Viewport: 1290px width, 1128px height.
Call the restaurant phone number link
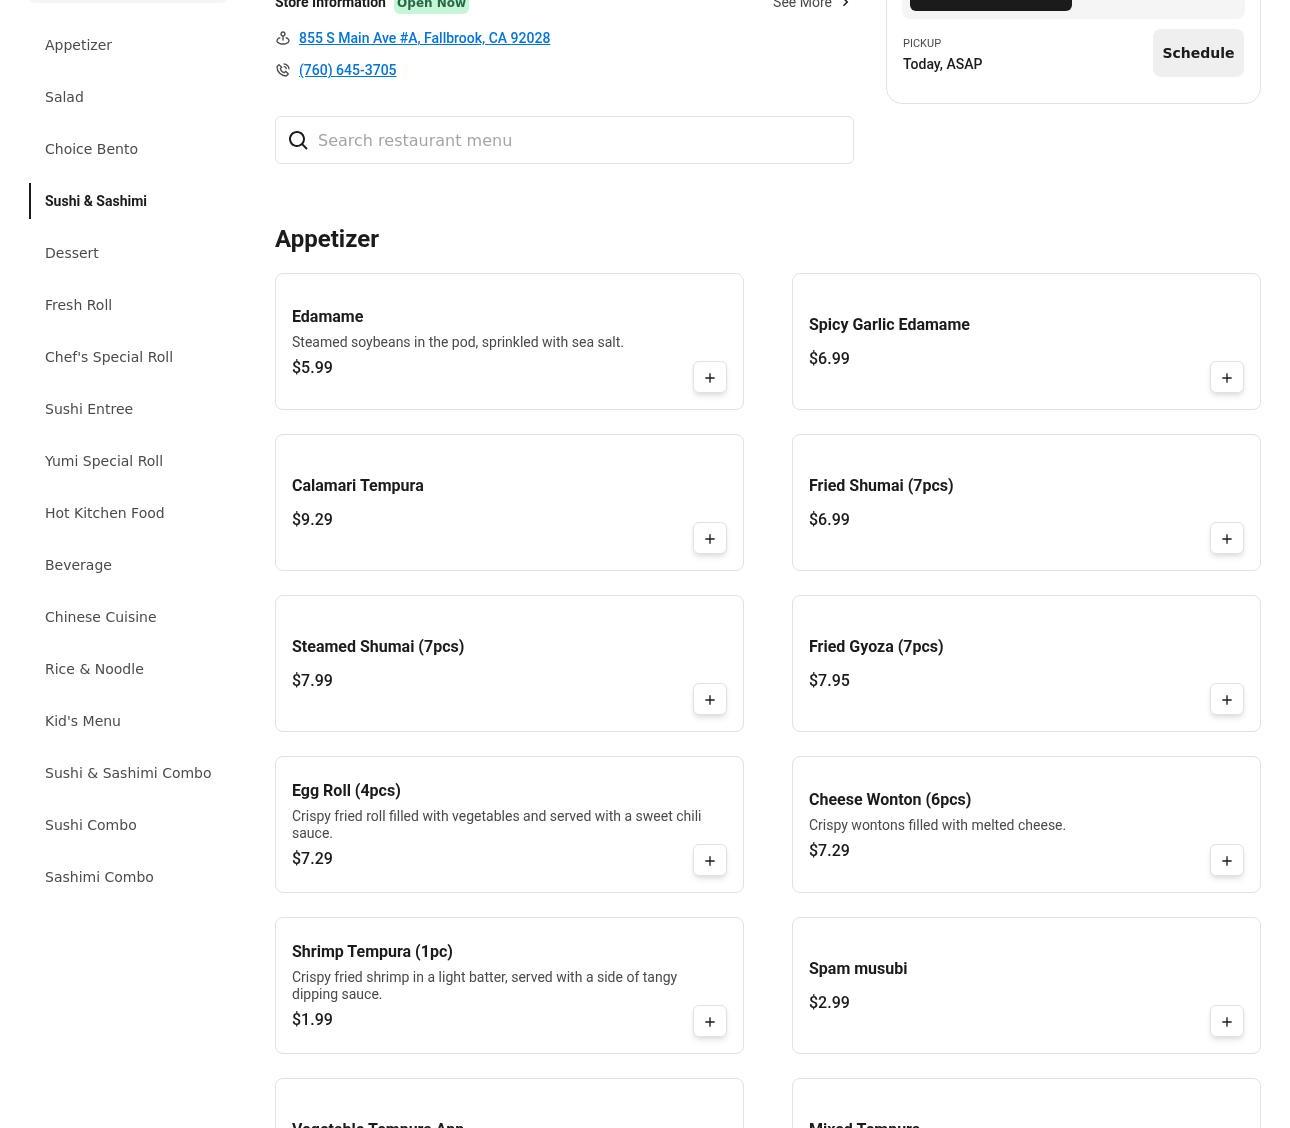coord(347,70)
